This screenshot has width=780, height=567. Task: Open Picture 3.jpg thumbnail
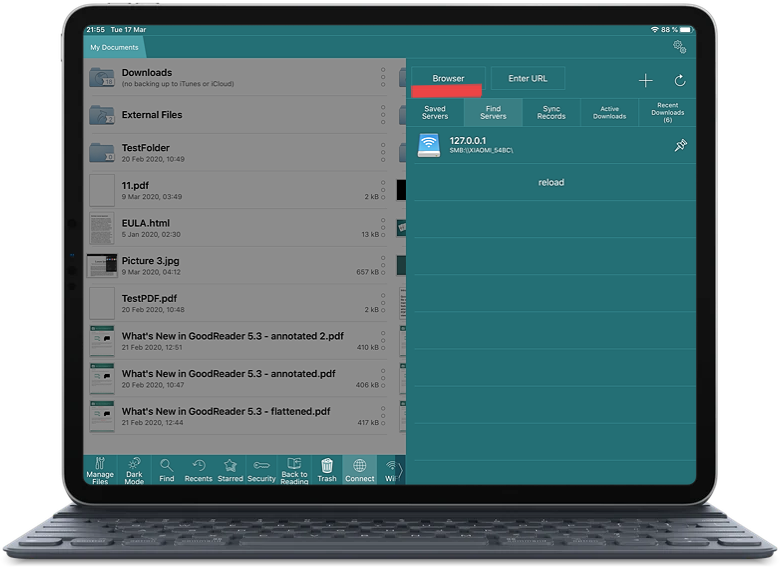[x=102, y=266]
